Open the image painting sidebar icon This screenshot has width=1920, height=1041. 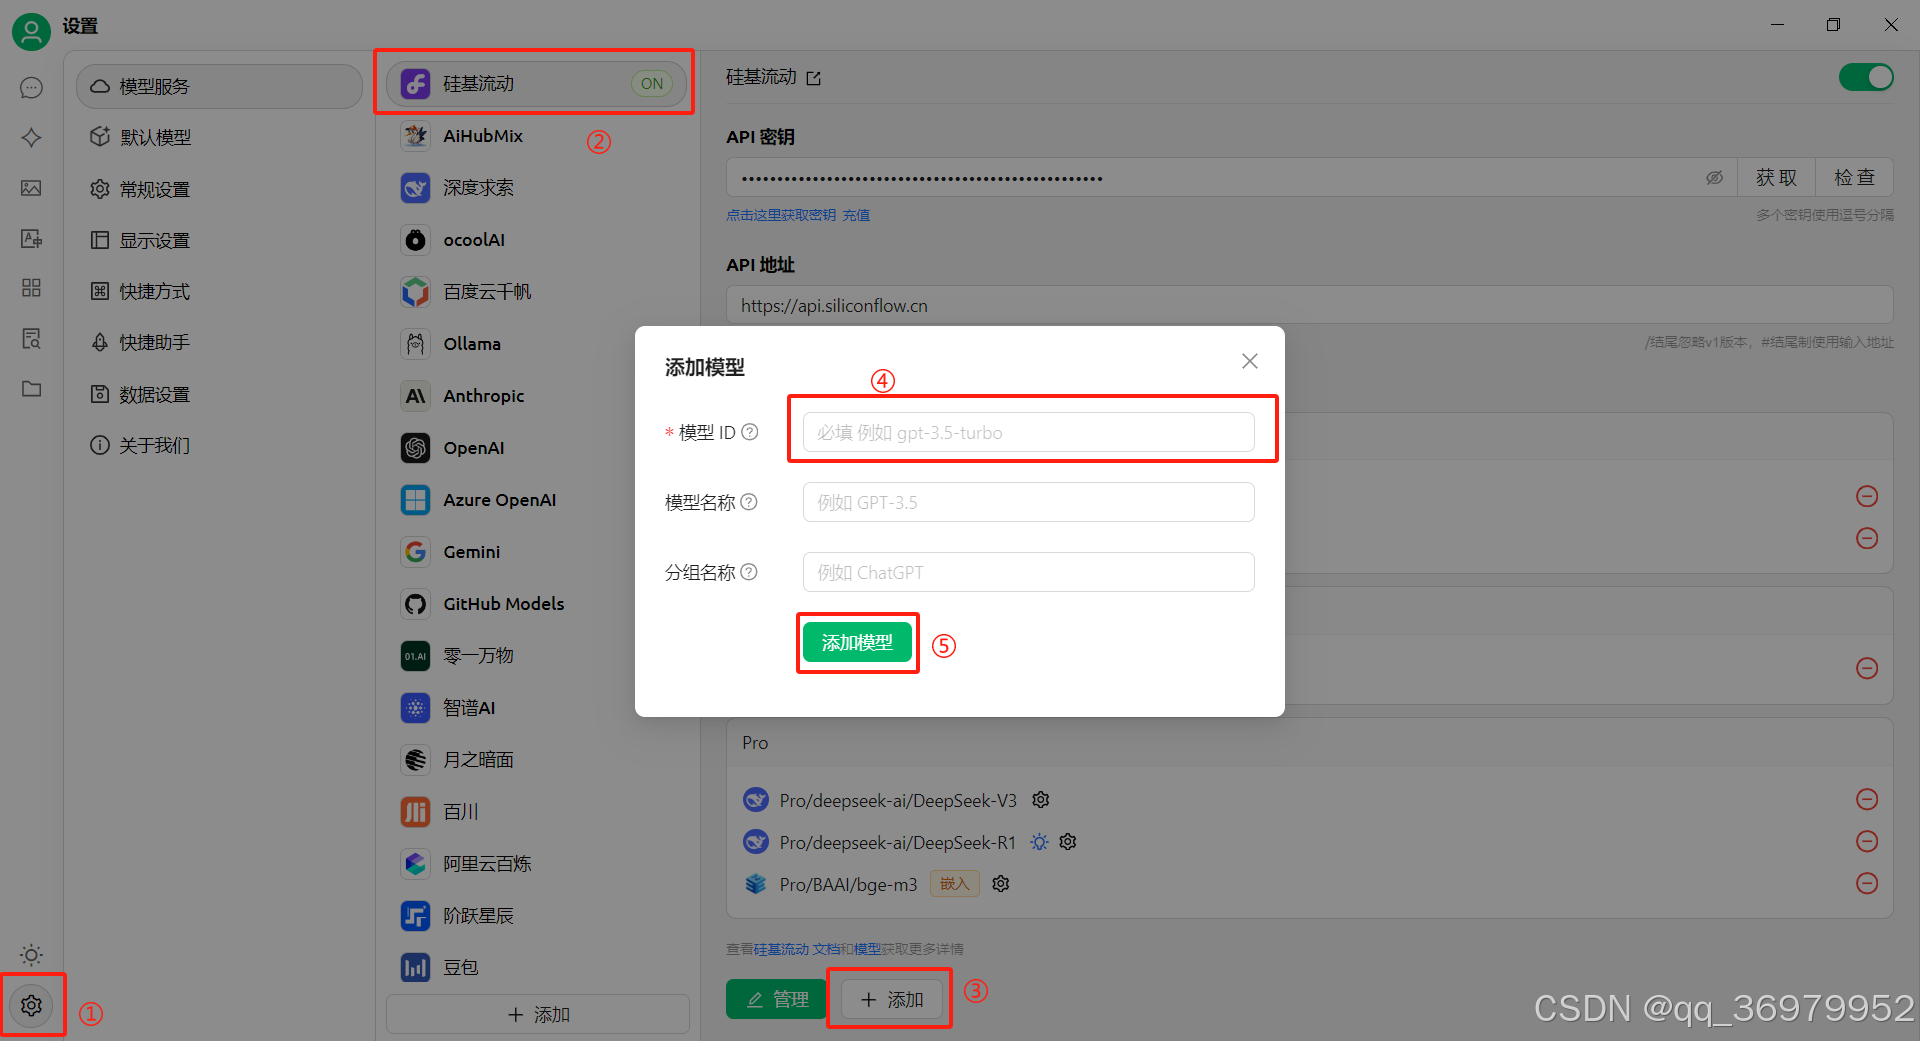point(31,188)
